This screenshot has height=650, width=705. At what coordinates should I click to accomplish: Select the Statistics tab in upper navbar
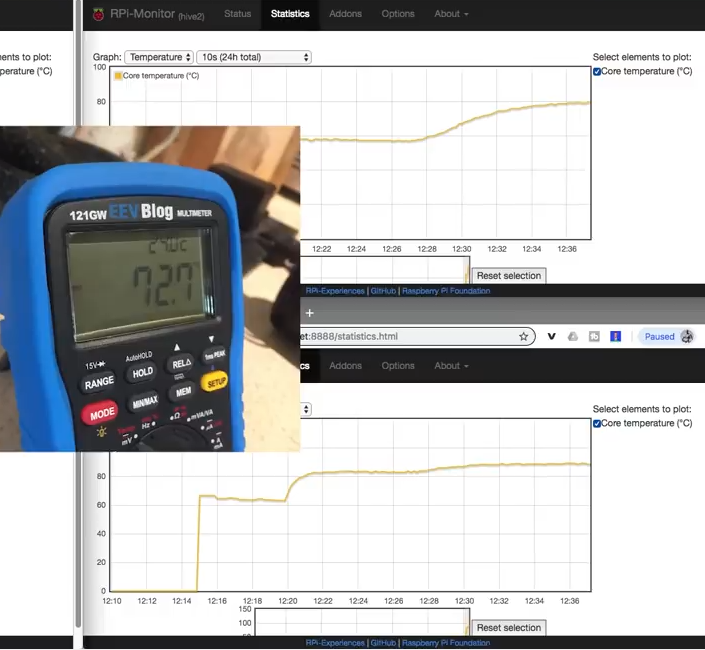[x=290, y=14]
